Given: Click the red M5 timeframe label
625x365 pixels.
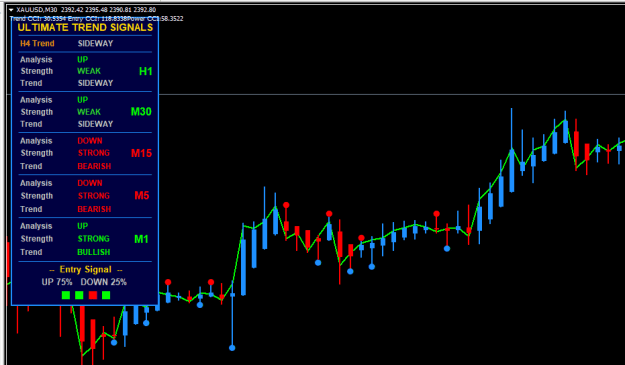Looking at the screenshot, I should click(142, 196).
